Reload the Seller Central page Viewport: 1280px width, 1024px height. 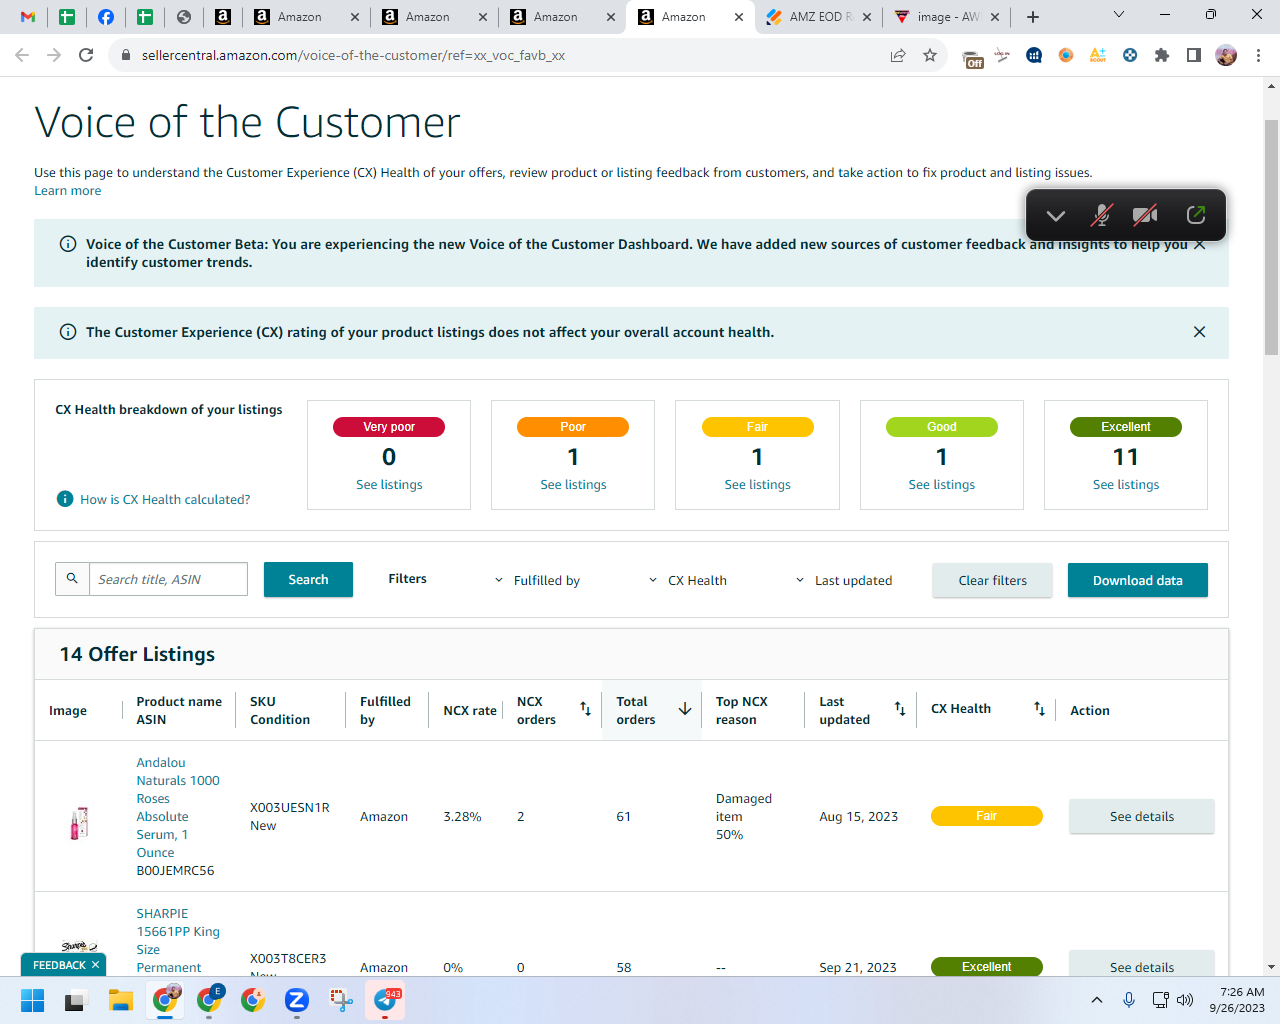pos(86,55)
